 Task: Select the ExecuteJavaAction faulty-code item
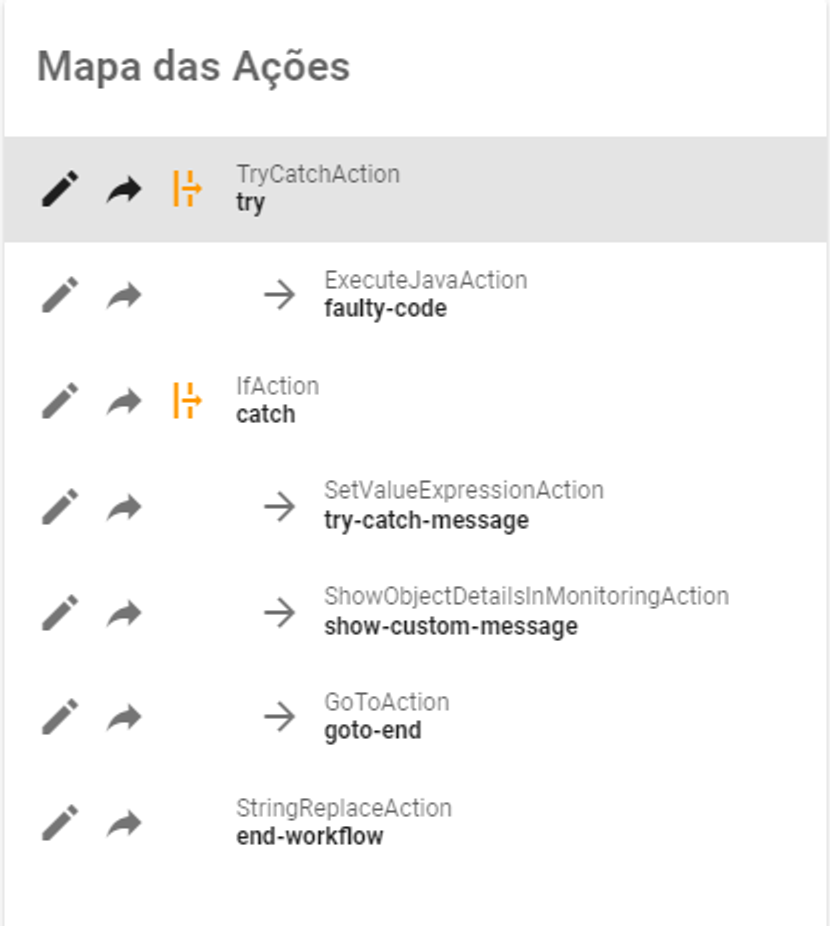click(425, 295)
